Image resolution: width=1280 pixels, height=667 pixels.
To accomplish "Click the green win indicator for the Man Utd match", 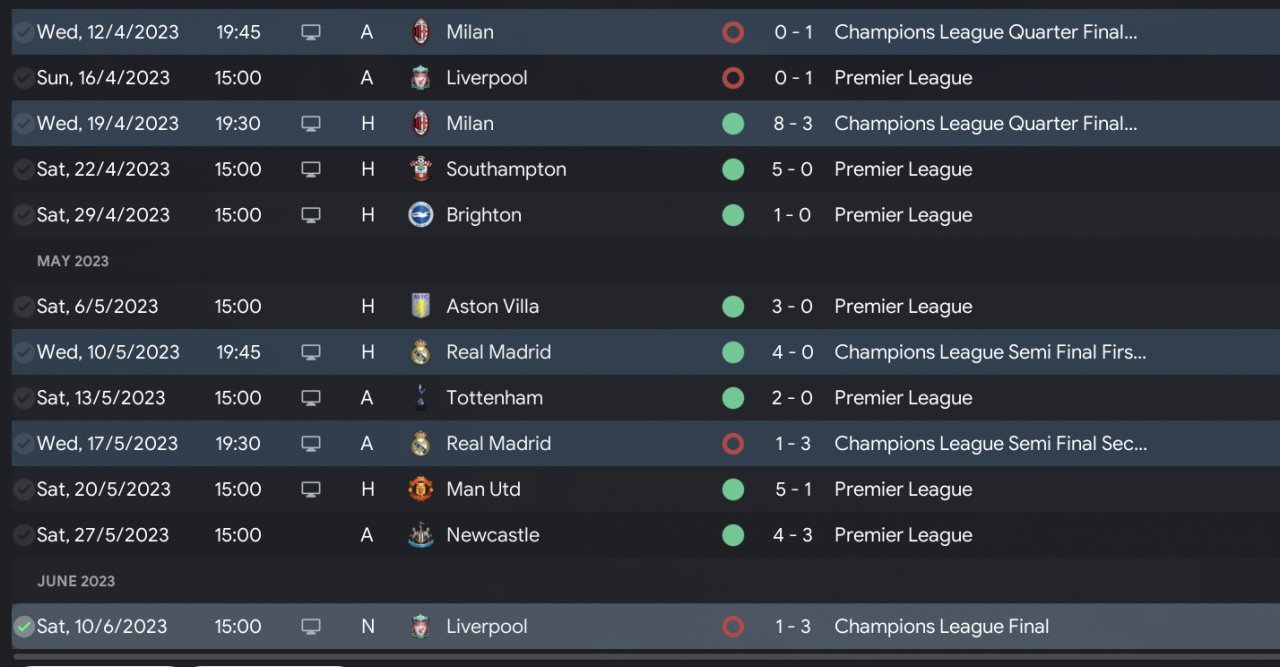I will [x=733, y=489].
